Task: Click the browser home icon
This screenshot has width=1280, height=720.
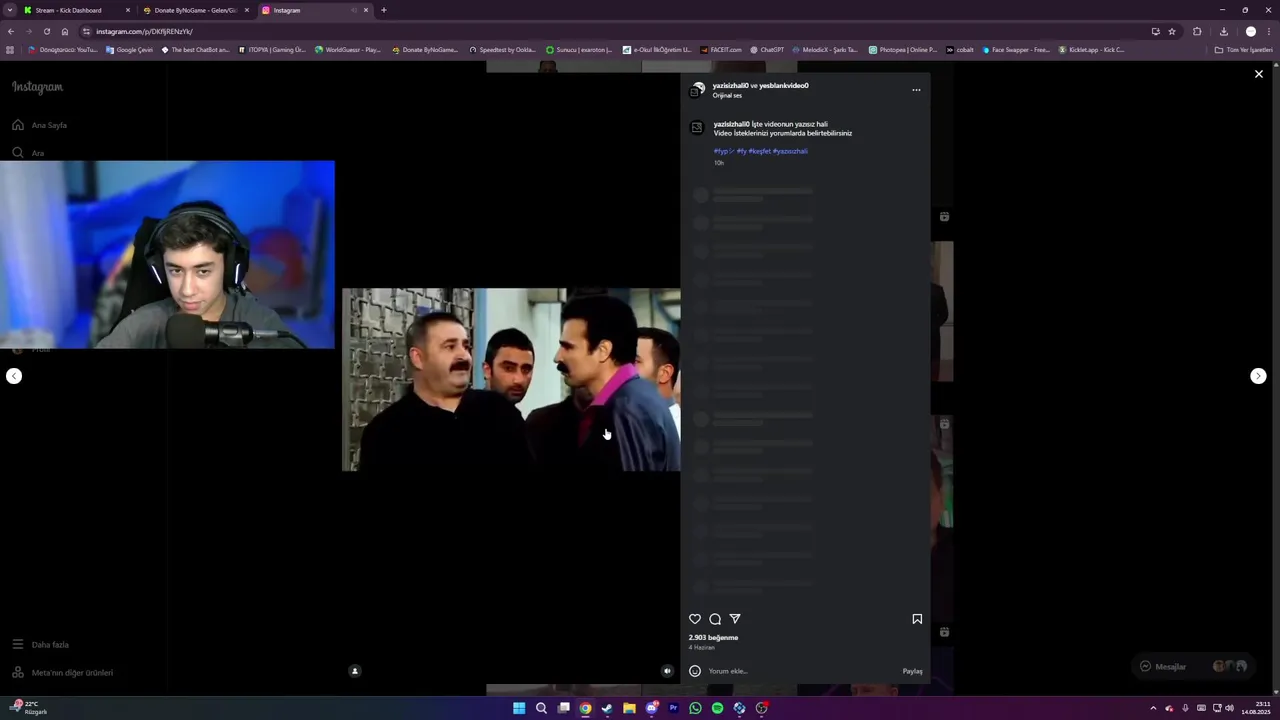Action: pos(65,31)
